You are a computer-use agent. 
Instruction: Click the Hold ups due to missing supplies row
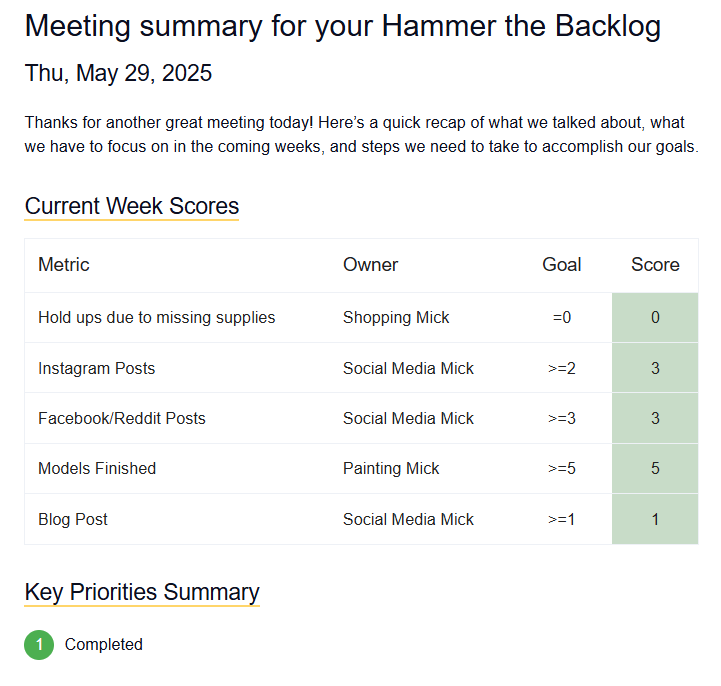[157, 318]
